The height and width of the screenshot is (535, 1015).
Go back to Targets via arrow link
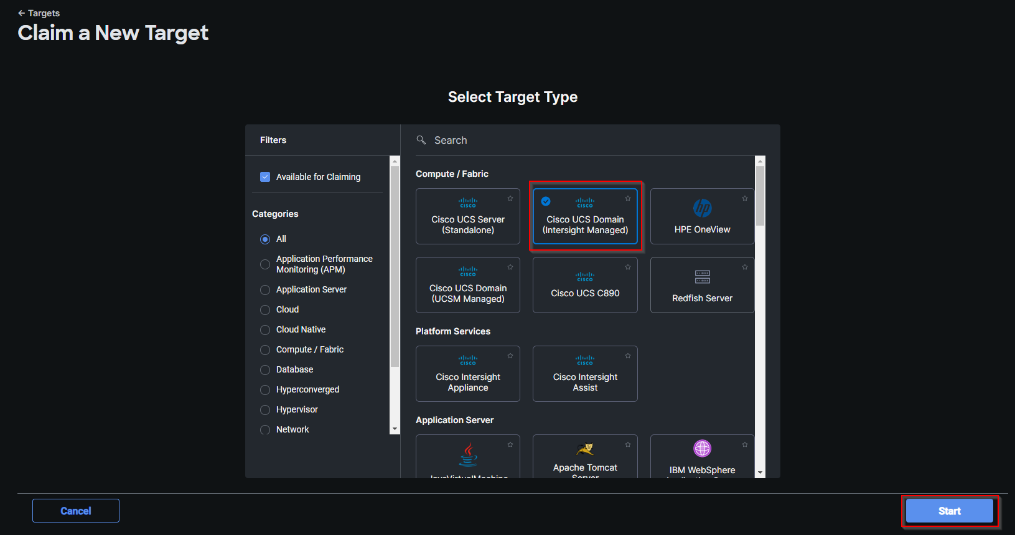[39, 13]
